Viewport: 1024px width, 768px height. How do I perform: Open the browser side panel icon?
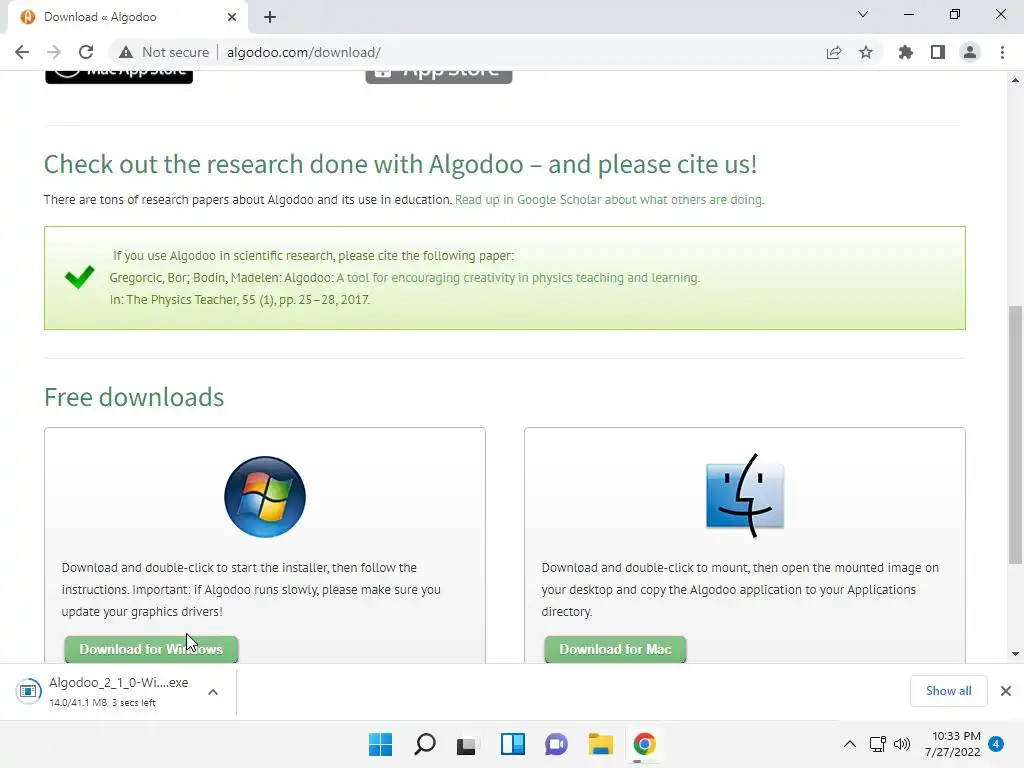click(938, 52)
